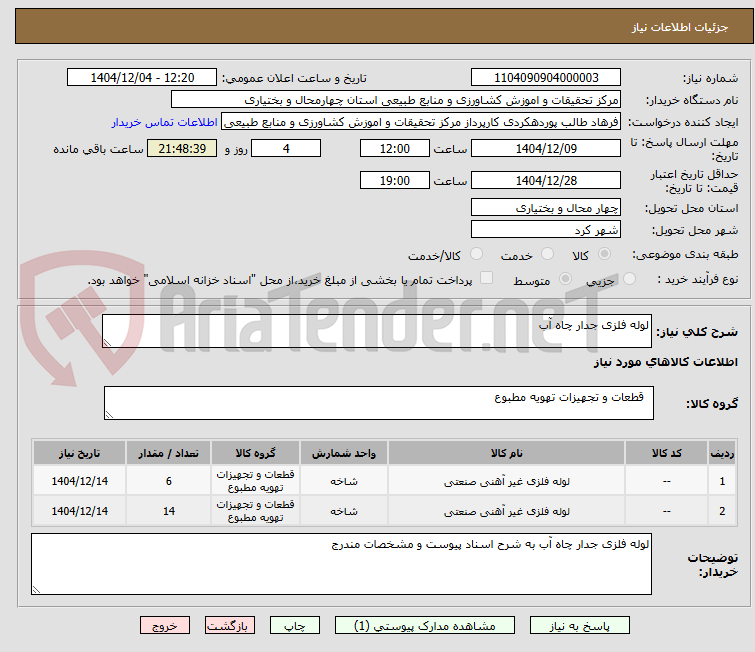
Task: Click the جزئیات اطلاعات نیاز header title
Action: click(680, 27)
